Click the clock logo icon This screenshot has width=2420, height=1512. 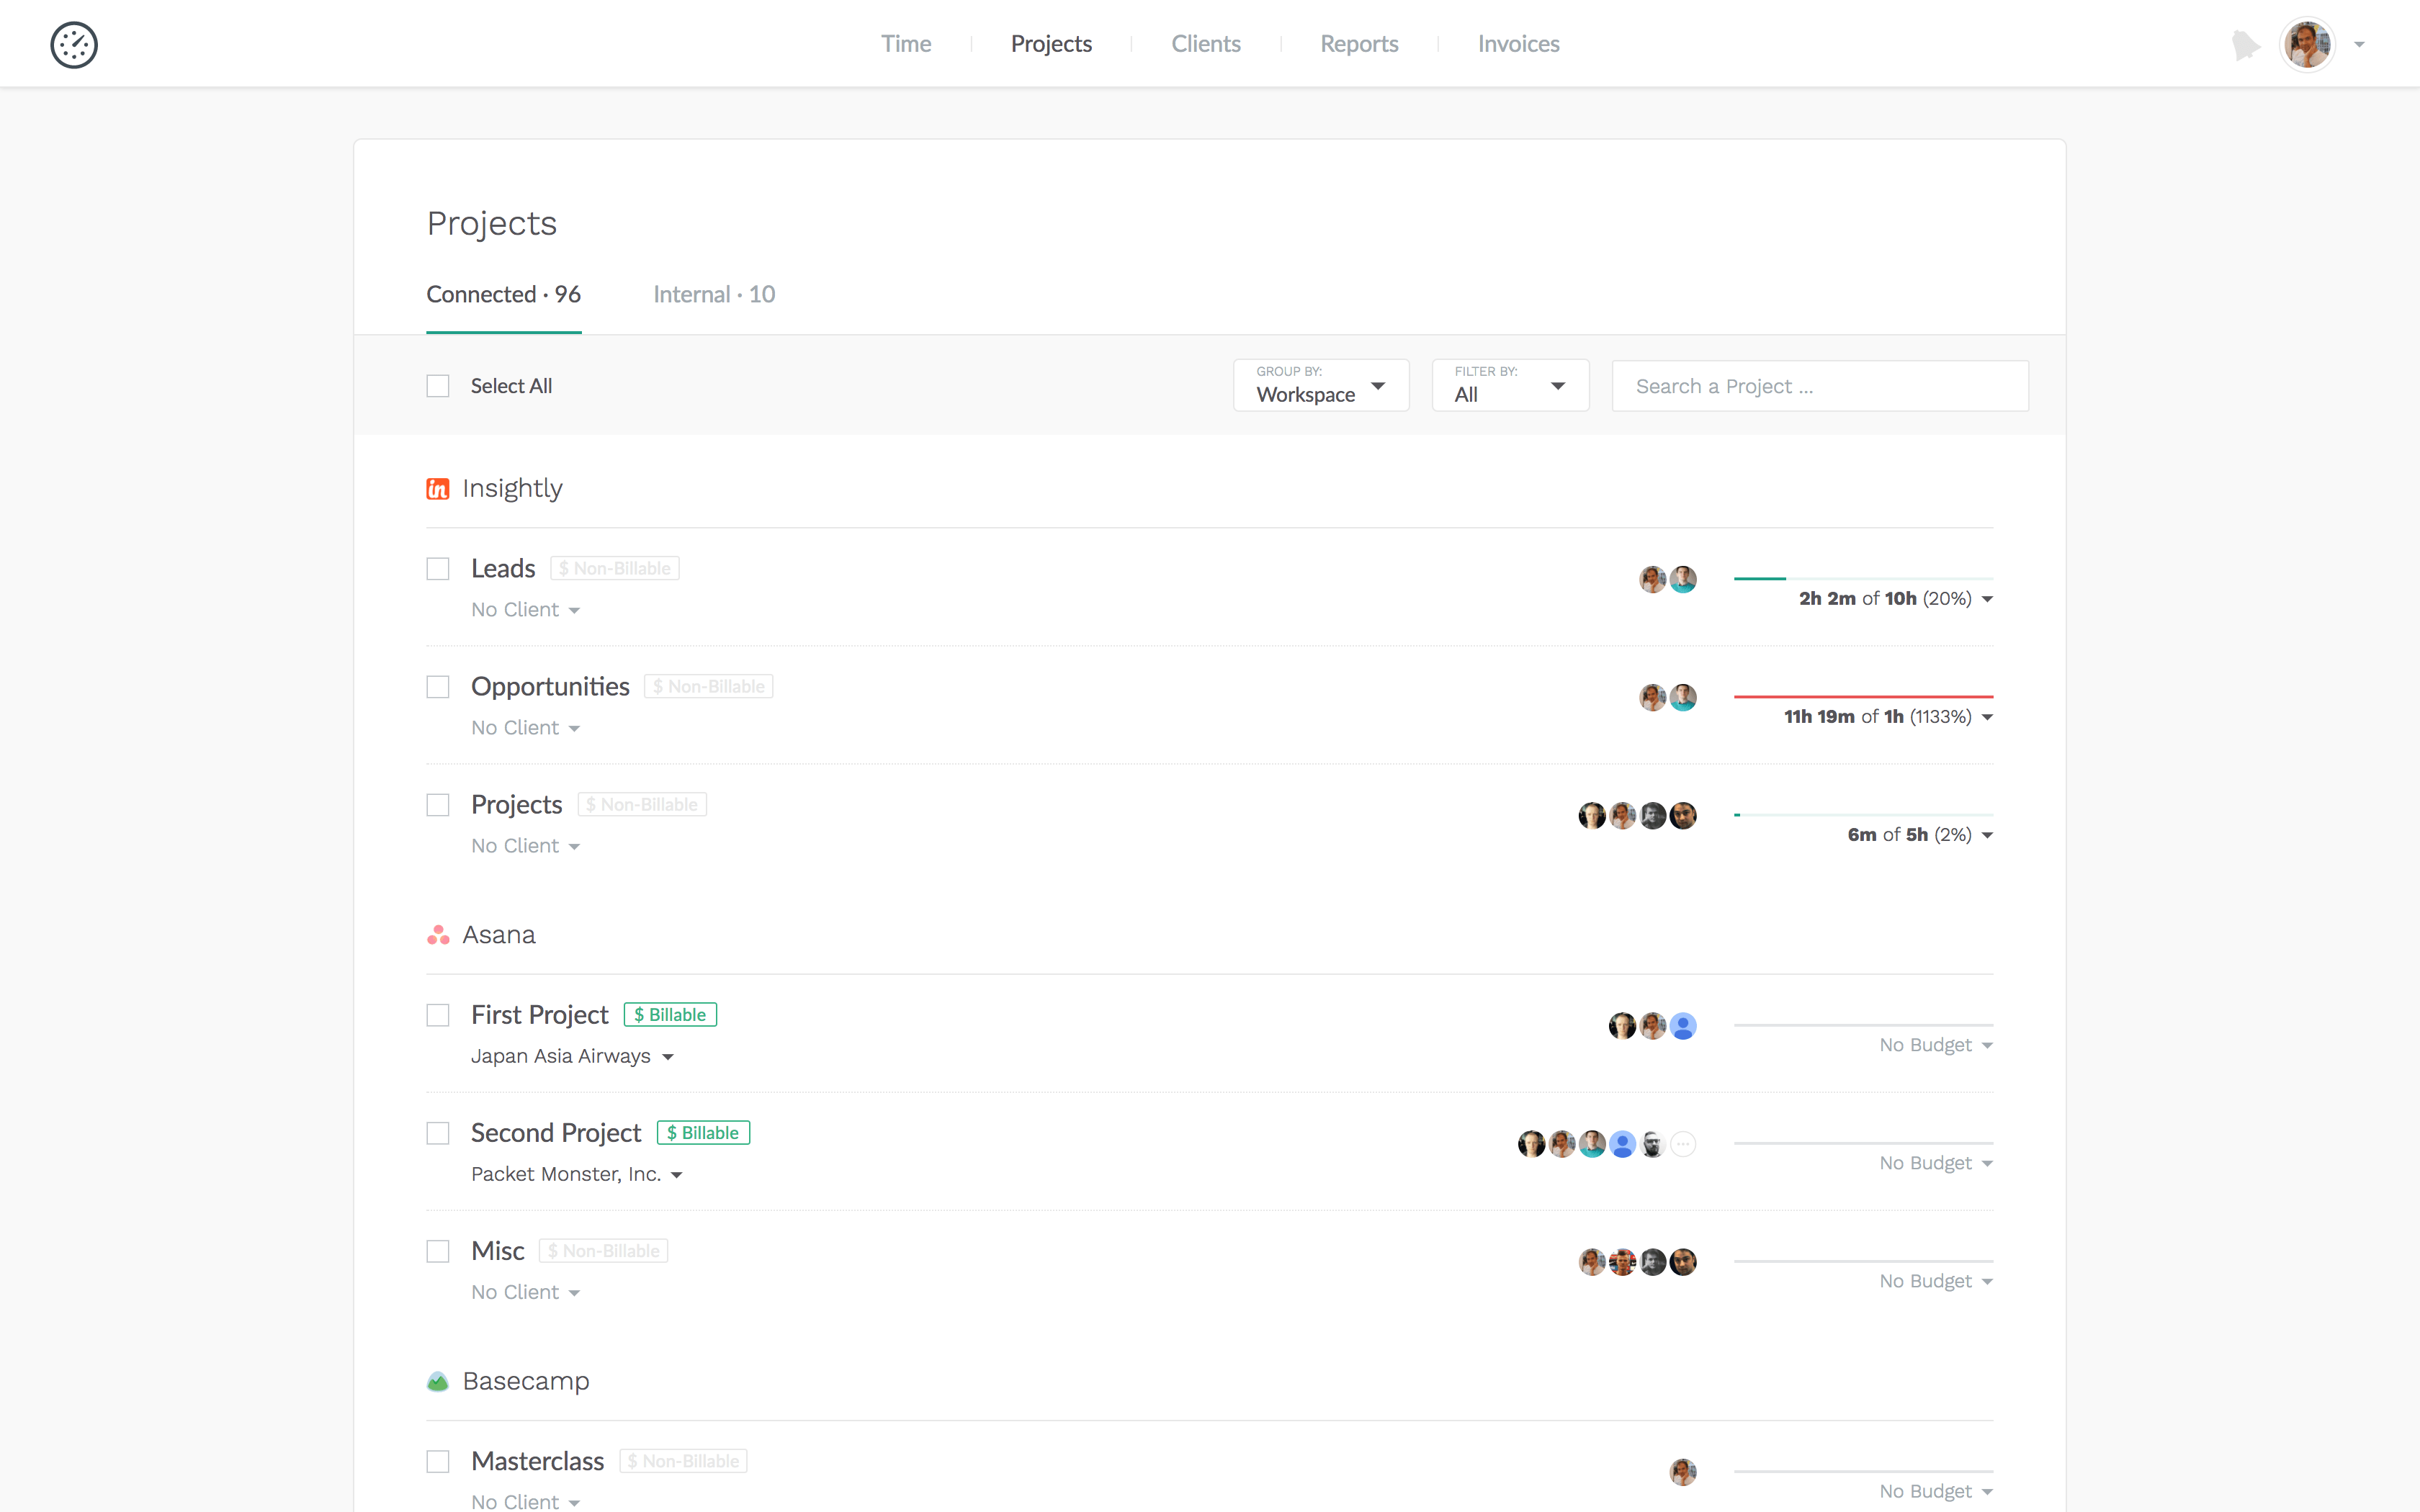click(x=74, y=45)
